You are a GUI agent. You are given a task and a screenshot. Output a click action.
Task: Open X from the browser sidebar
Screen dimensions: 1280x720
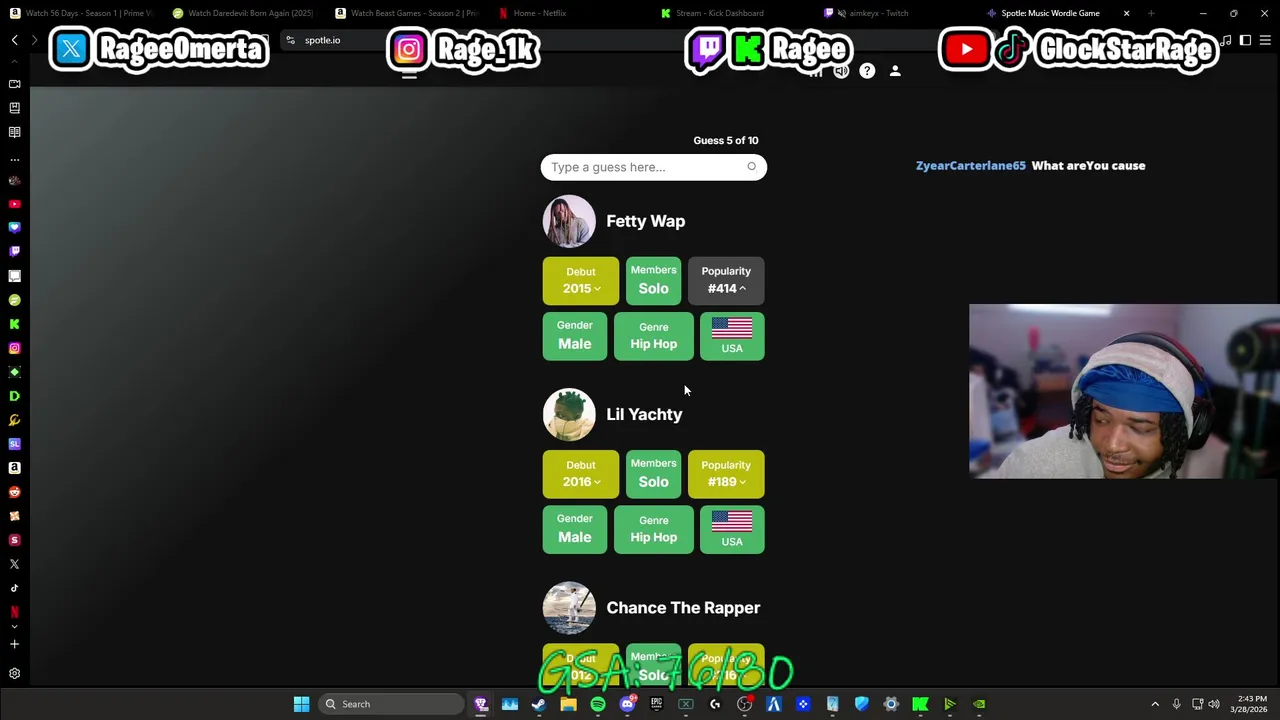pyautogui.click(x=14, y=564)
